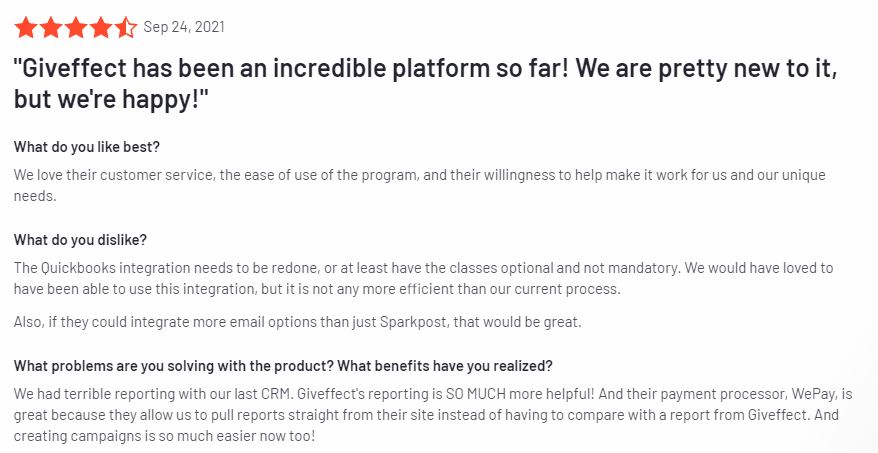Click the word WePay in the review
This screenshot has width=878, height=453.
(814, 394)
